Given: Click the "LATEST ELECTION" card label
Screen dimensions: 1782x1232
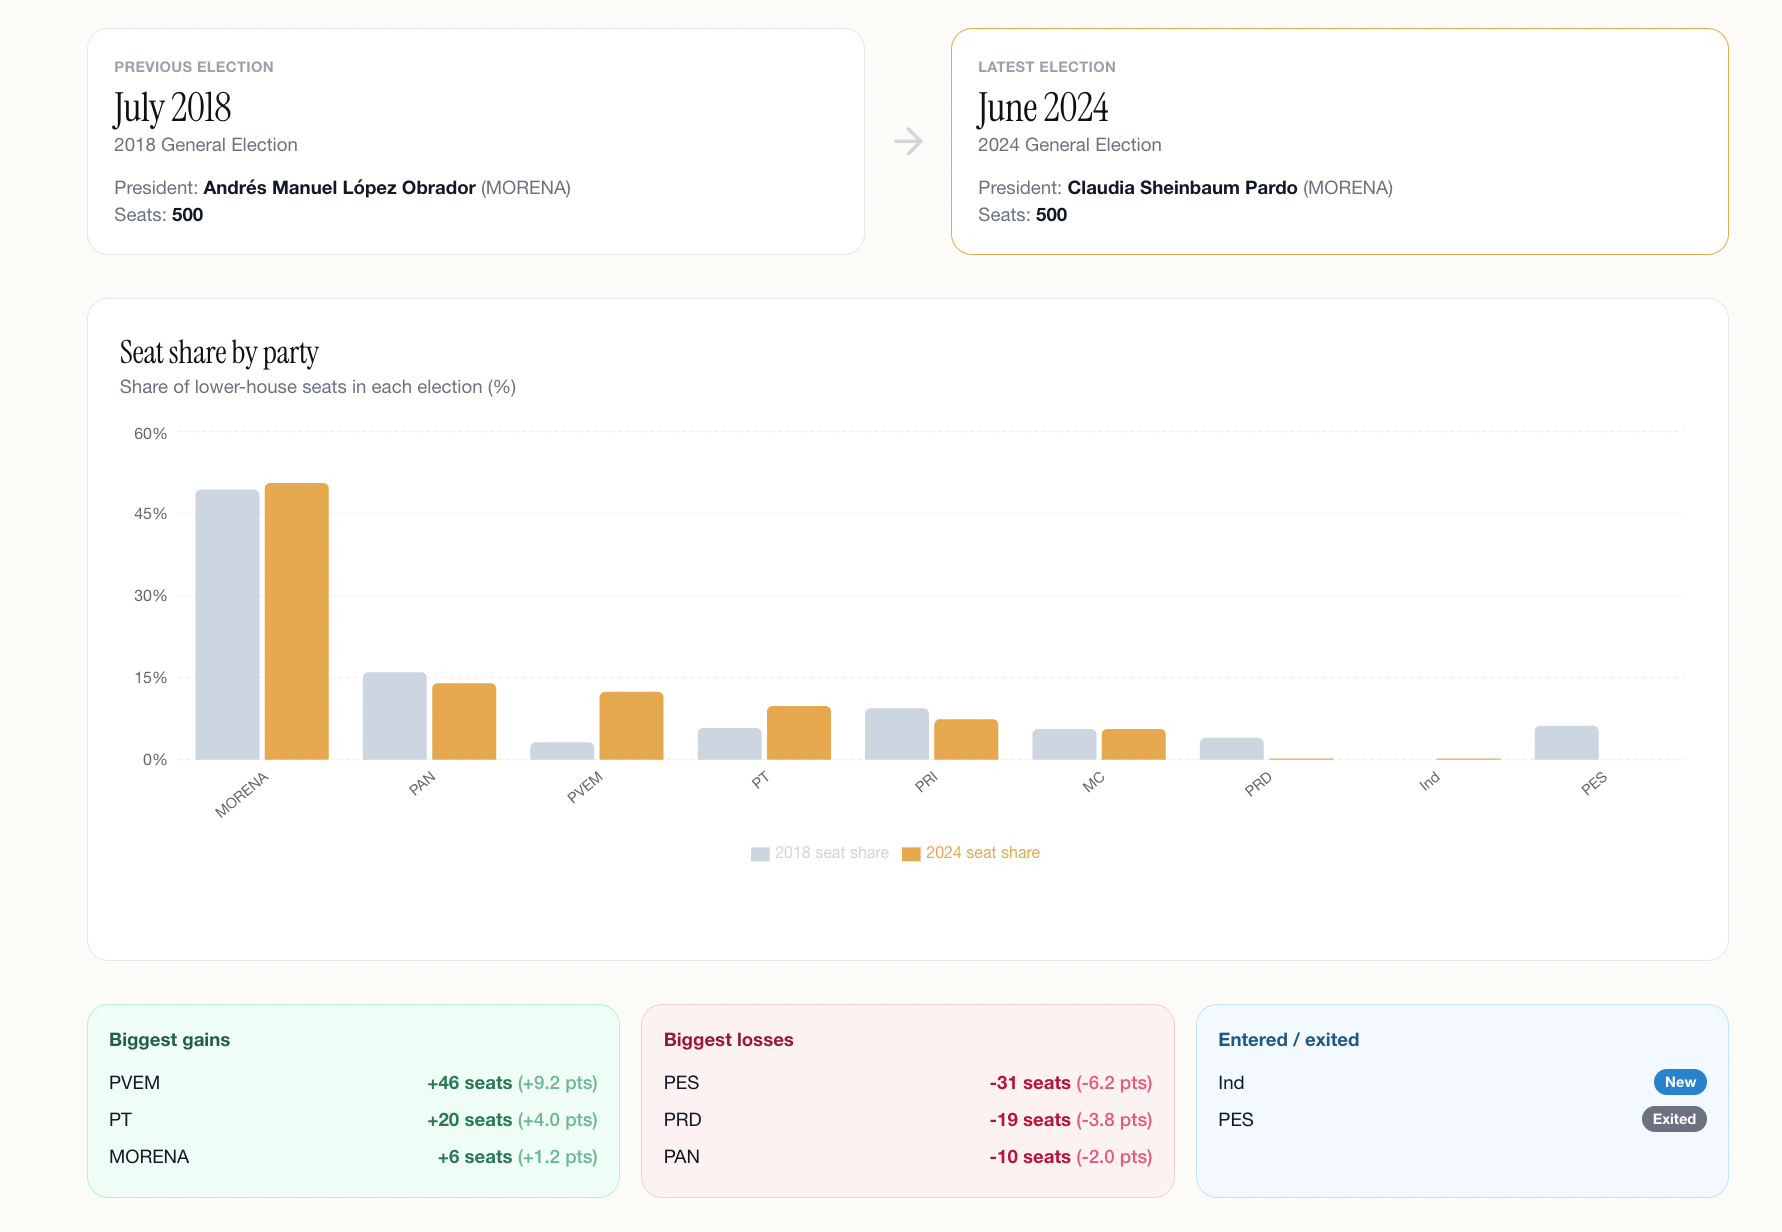Looking at the screenshot, I should (x=1047, y=67).
